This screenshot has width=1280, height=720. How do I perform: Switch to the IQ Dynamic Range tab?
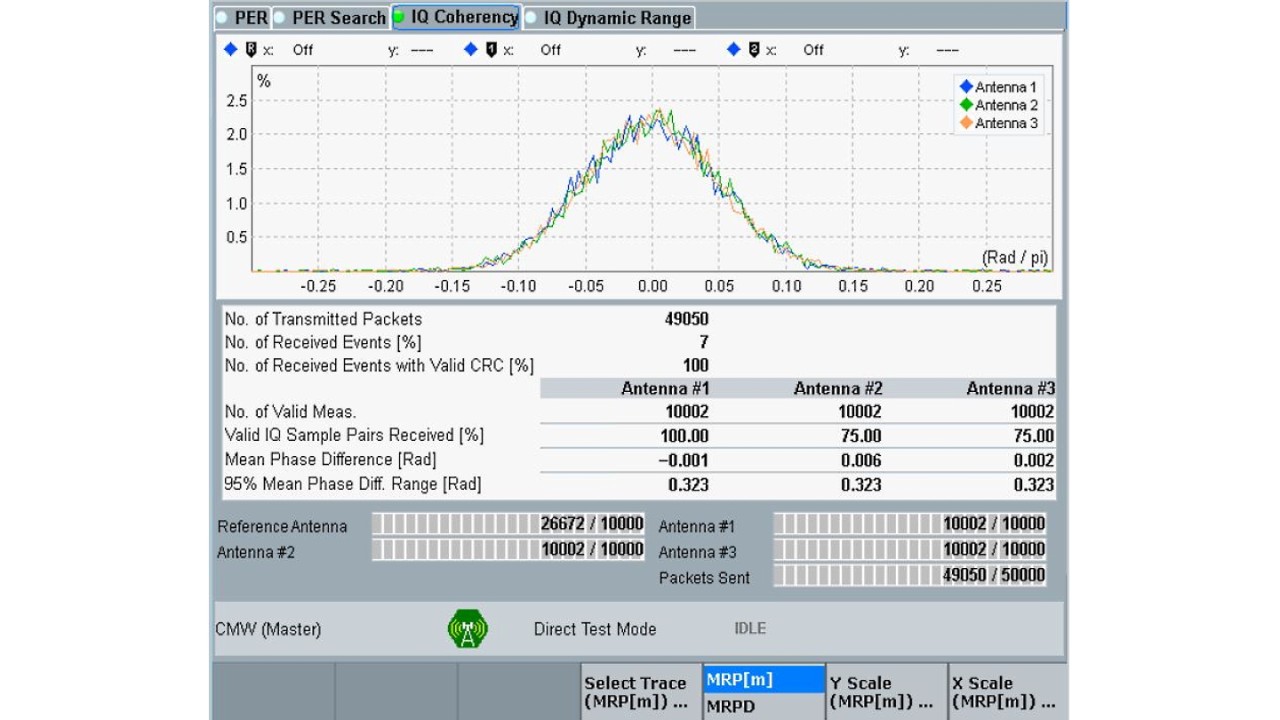click(609, 18)
